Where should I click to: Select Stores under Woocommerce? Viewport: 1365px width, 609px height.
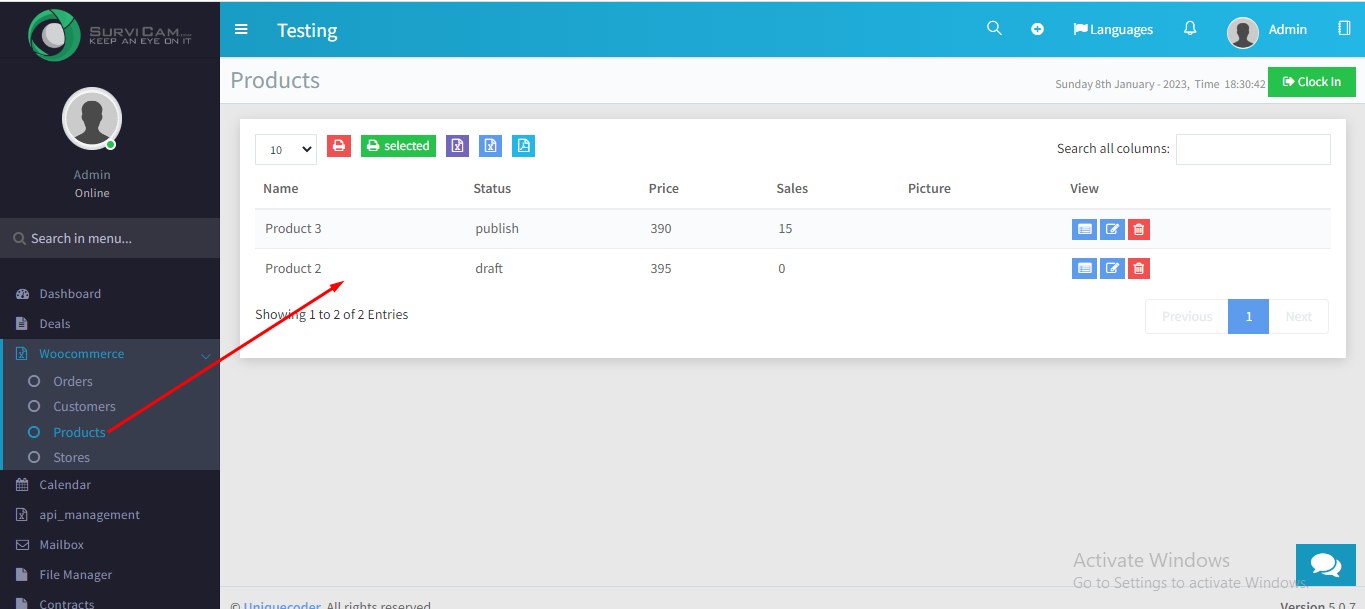pos(71,457)
